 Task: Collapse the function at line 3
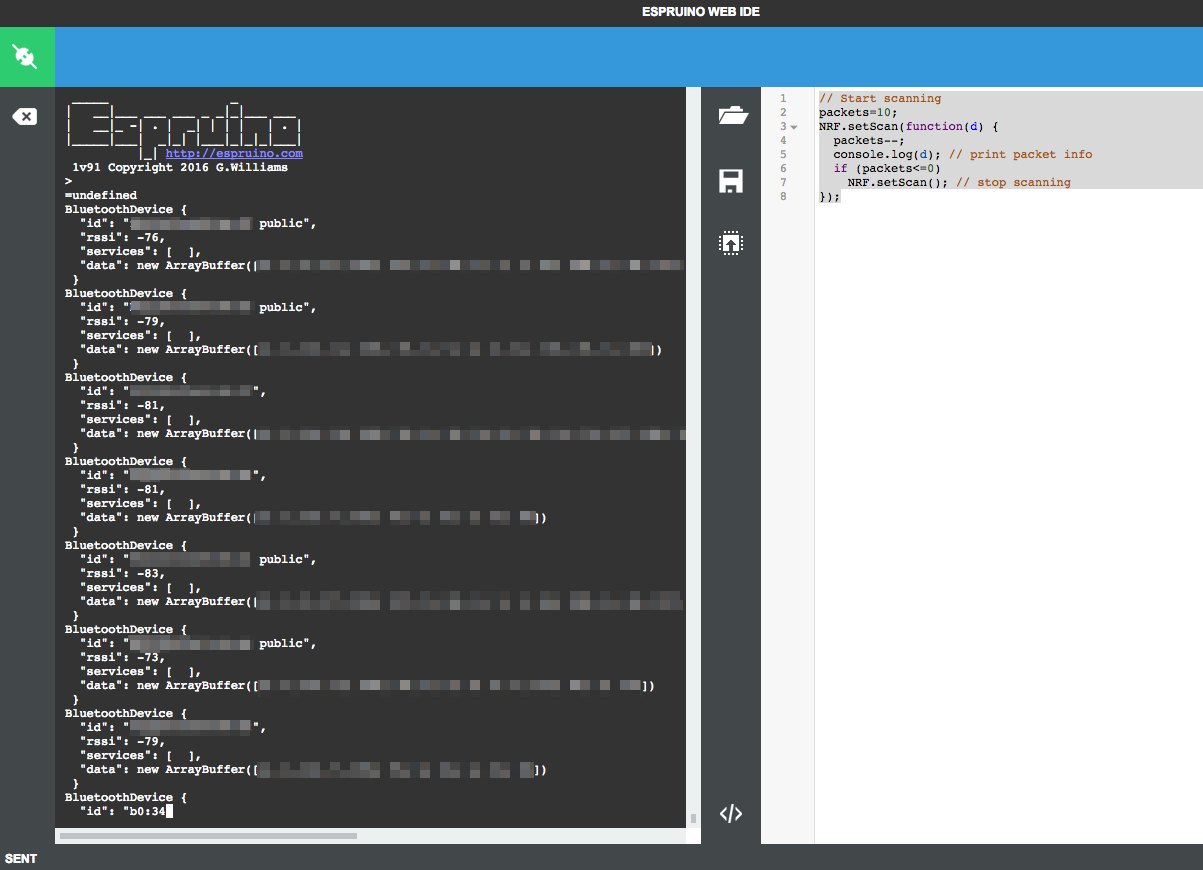794,127
